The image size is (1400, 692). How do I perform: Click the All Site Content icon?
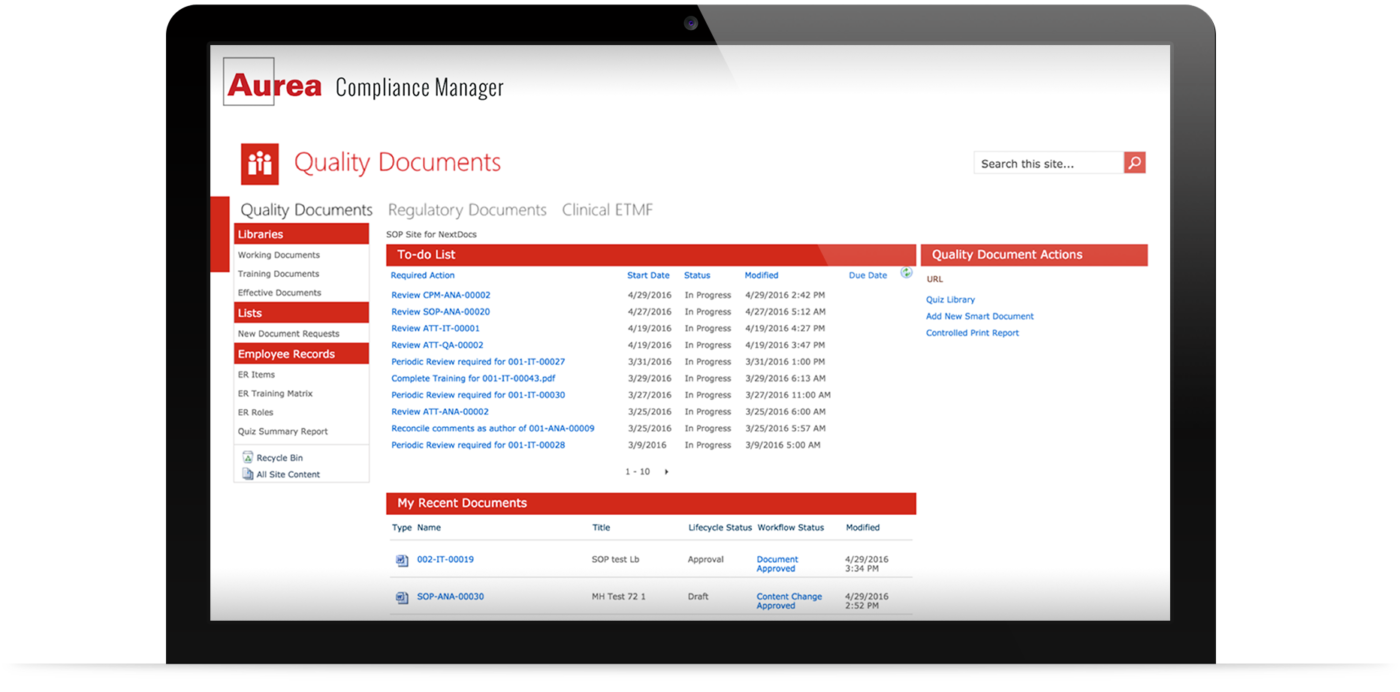tap(248, 474)
